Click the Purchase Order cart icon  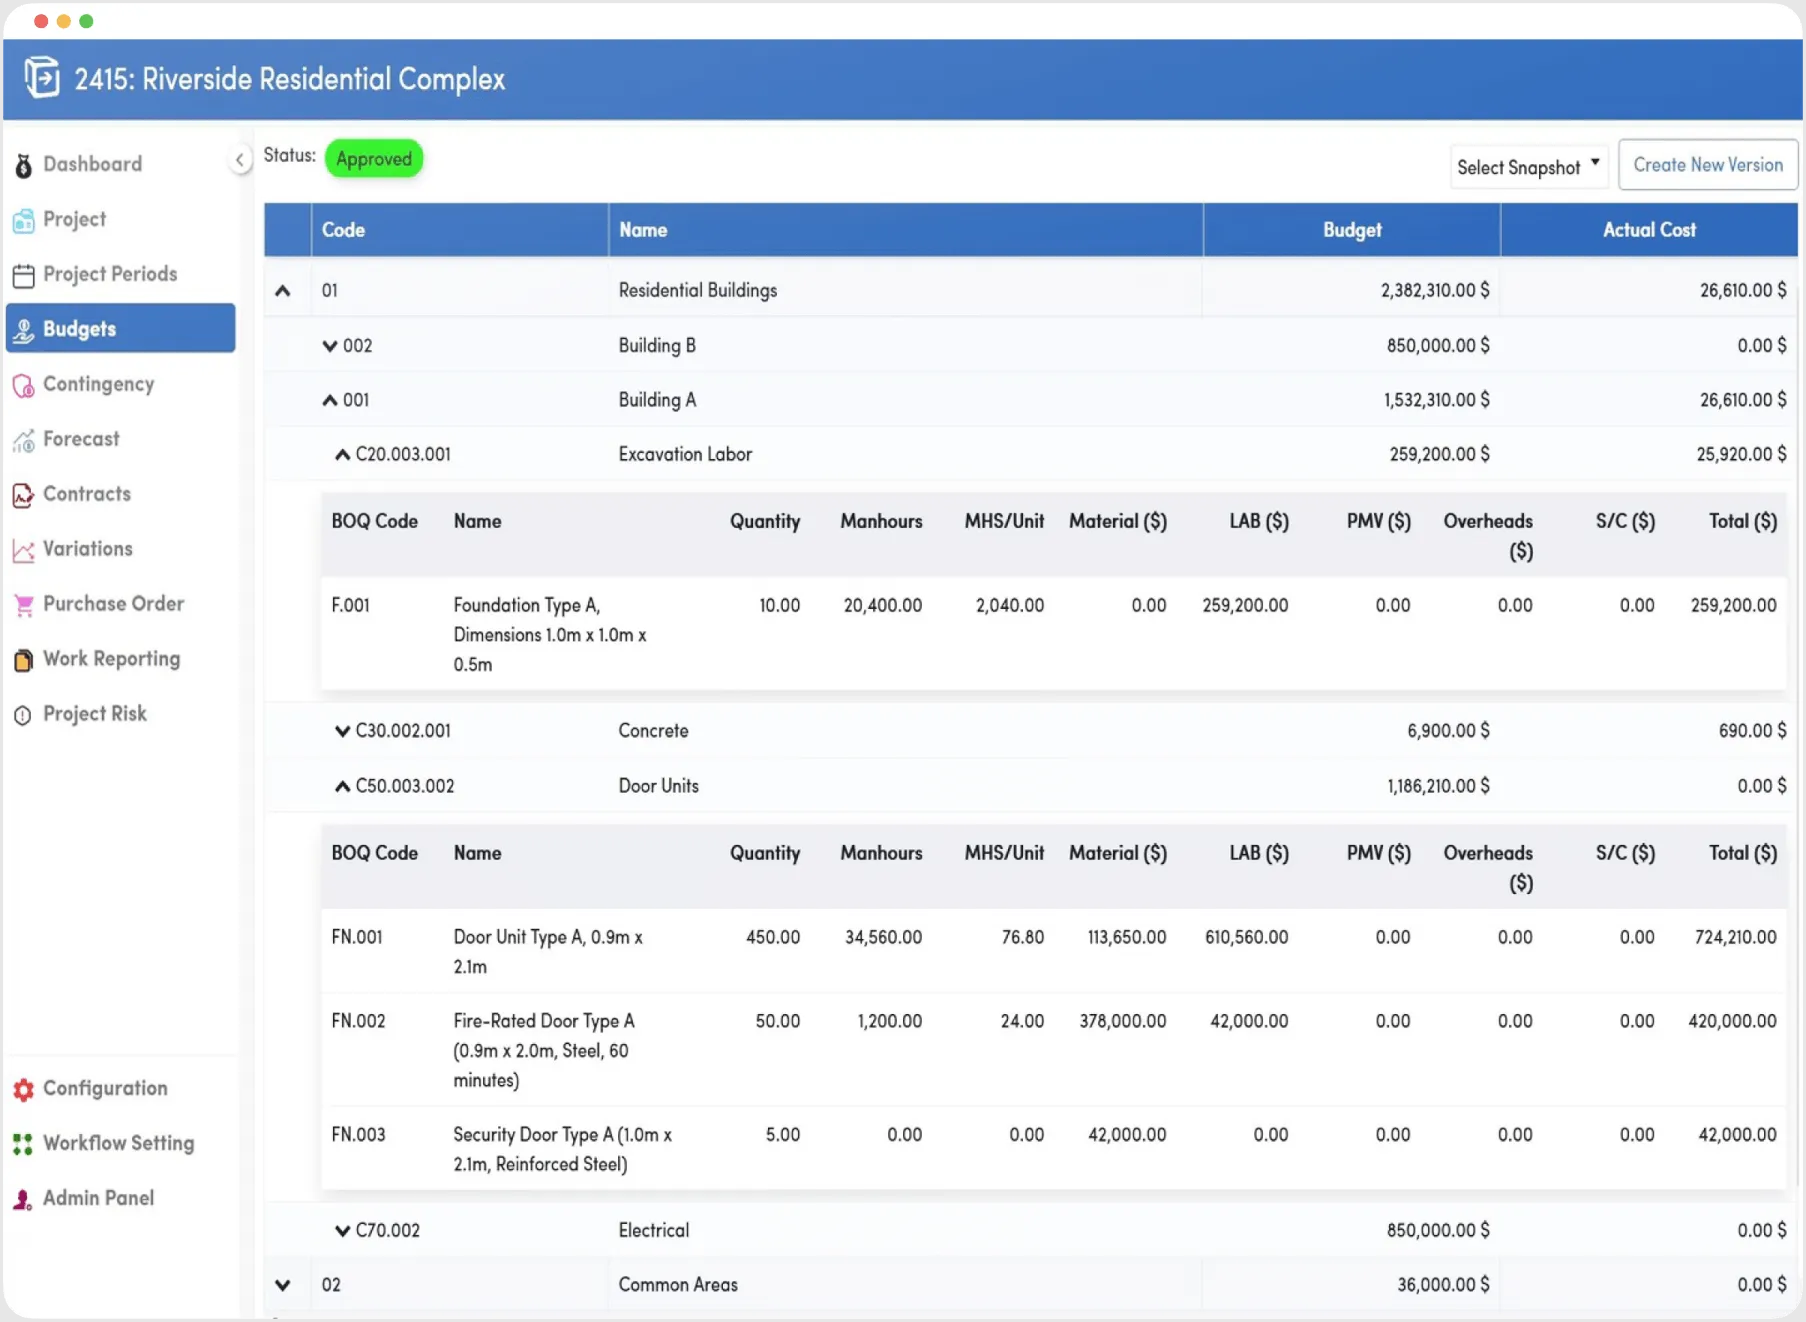(x=24, y=605)
